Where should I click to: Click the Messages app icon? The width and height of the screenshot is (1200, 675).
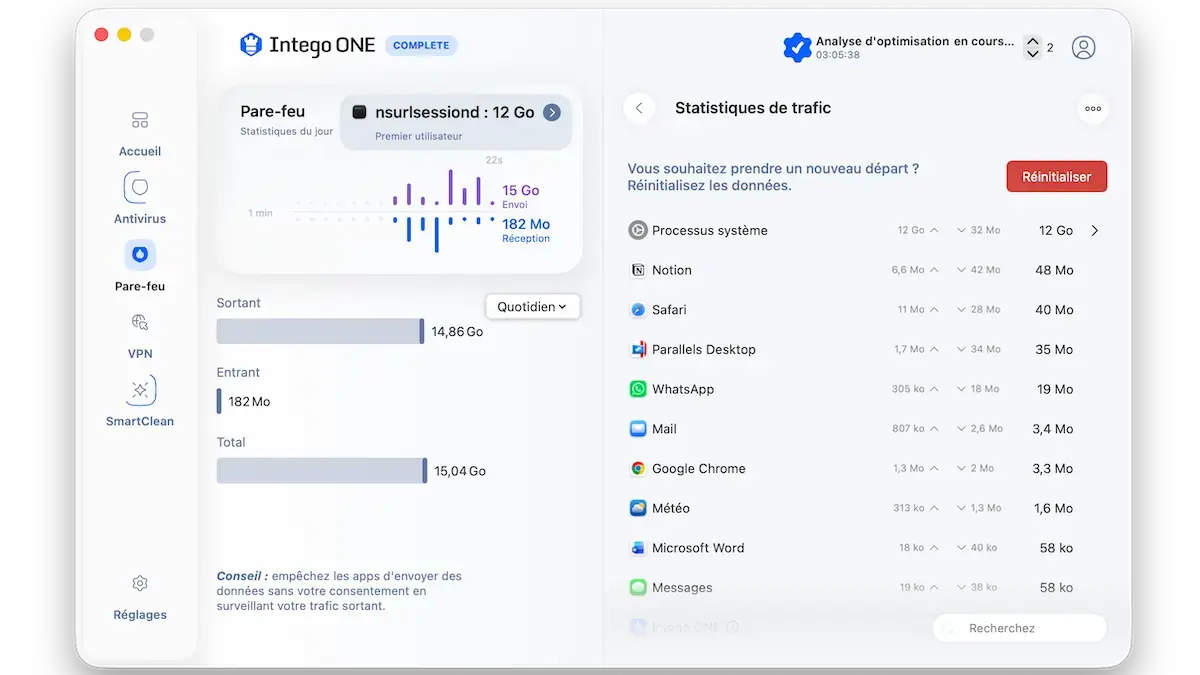[638, 587]
